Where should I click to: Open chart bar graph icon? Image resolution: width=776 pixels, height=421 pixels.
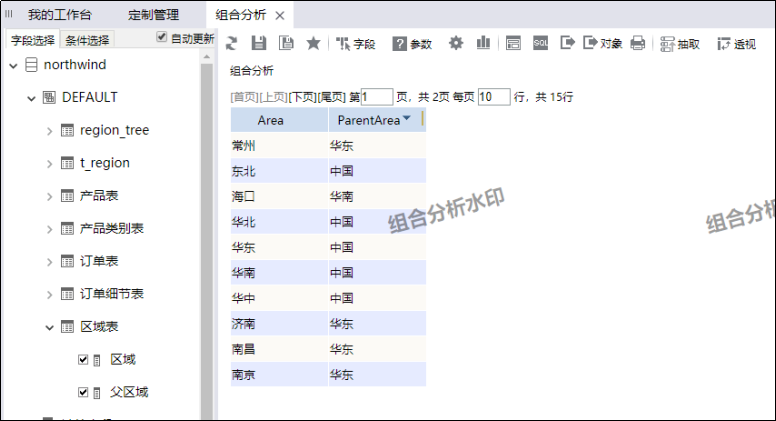click(x=483, y=44)
